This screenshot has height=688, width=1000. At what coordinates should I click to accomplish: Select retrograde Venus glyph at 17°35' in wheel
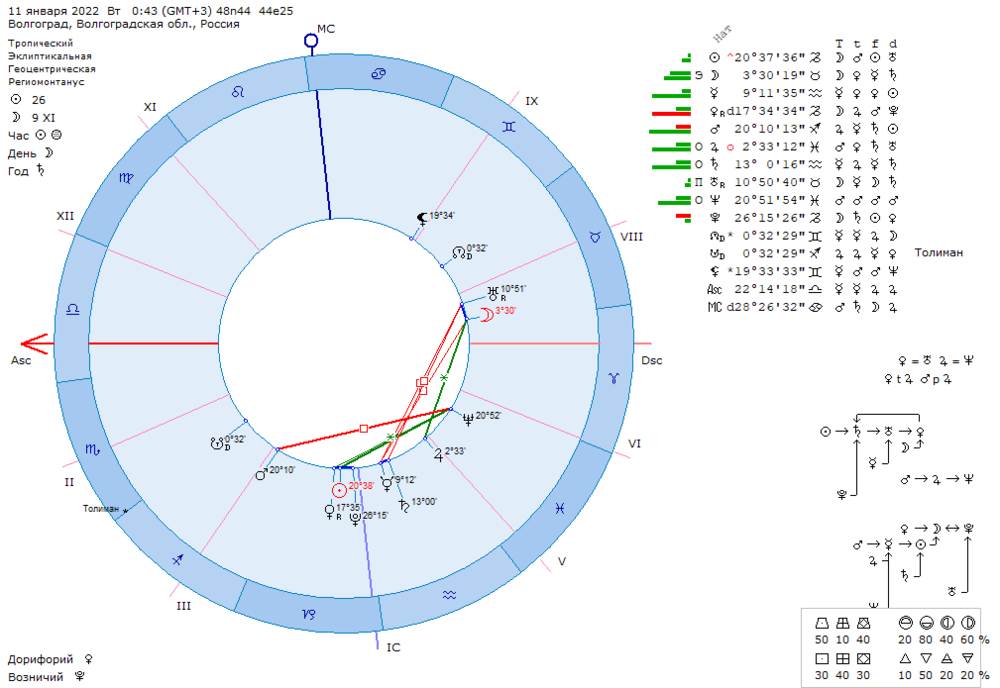(329, 511)
